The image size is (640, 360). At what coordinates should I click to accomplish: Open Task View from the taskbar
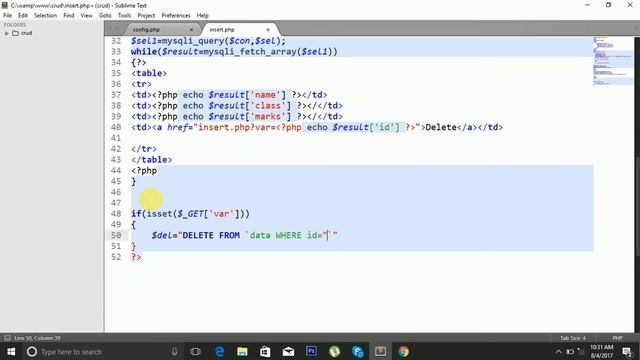(196, 351)
